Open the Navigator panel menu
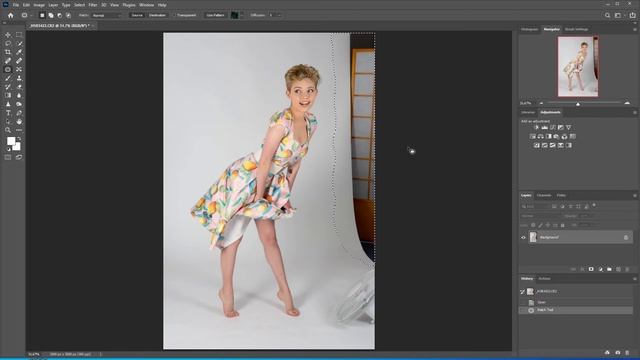 pos(635,29)
